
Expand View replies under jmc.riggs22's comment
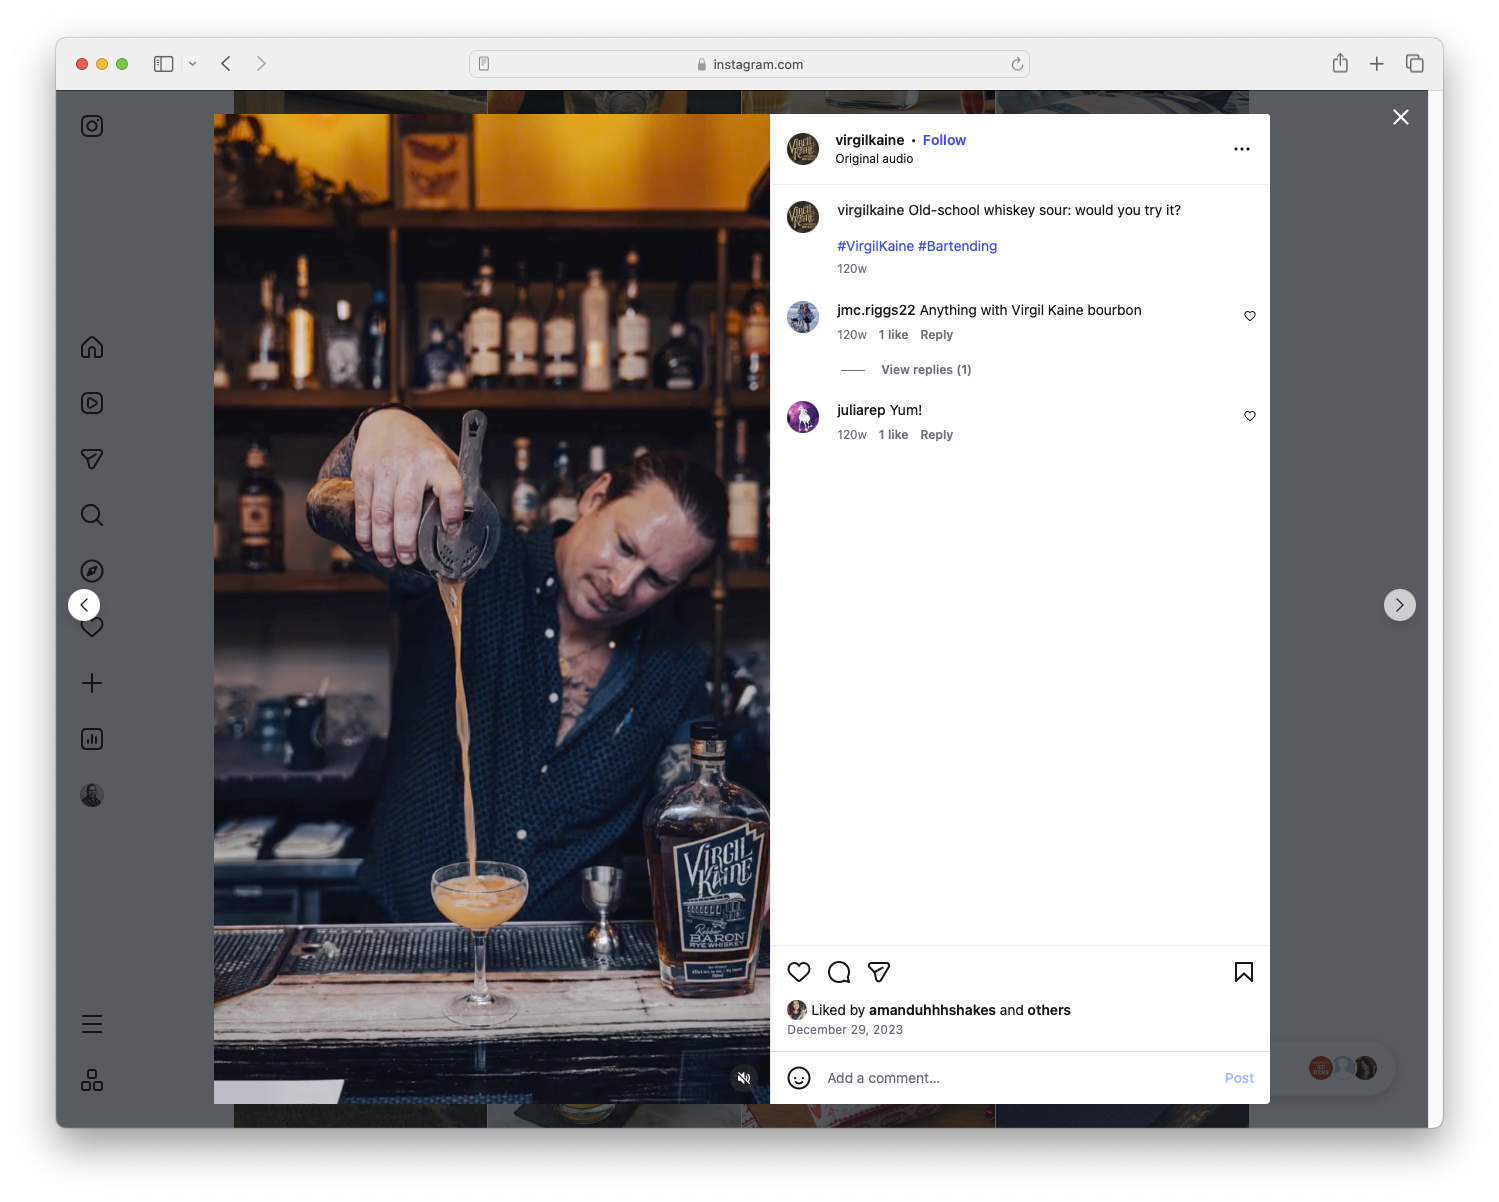coord(925,369)
